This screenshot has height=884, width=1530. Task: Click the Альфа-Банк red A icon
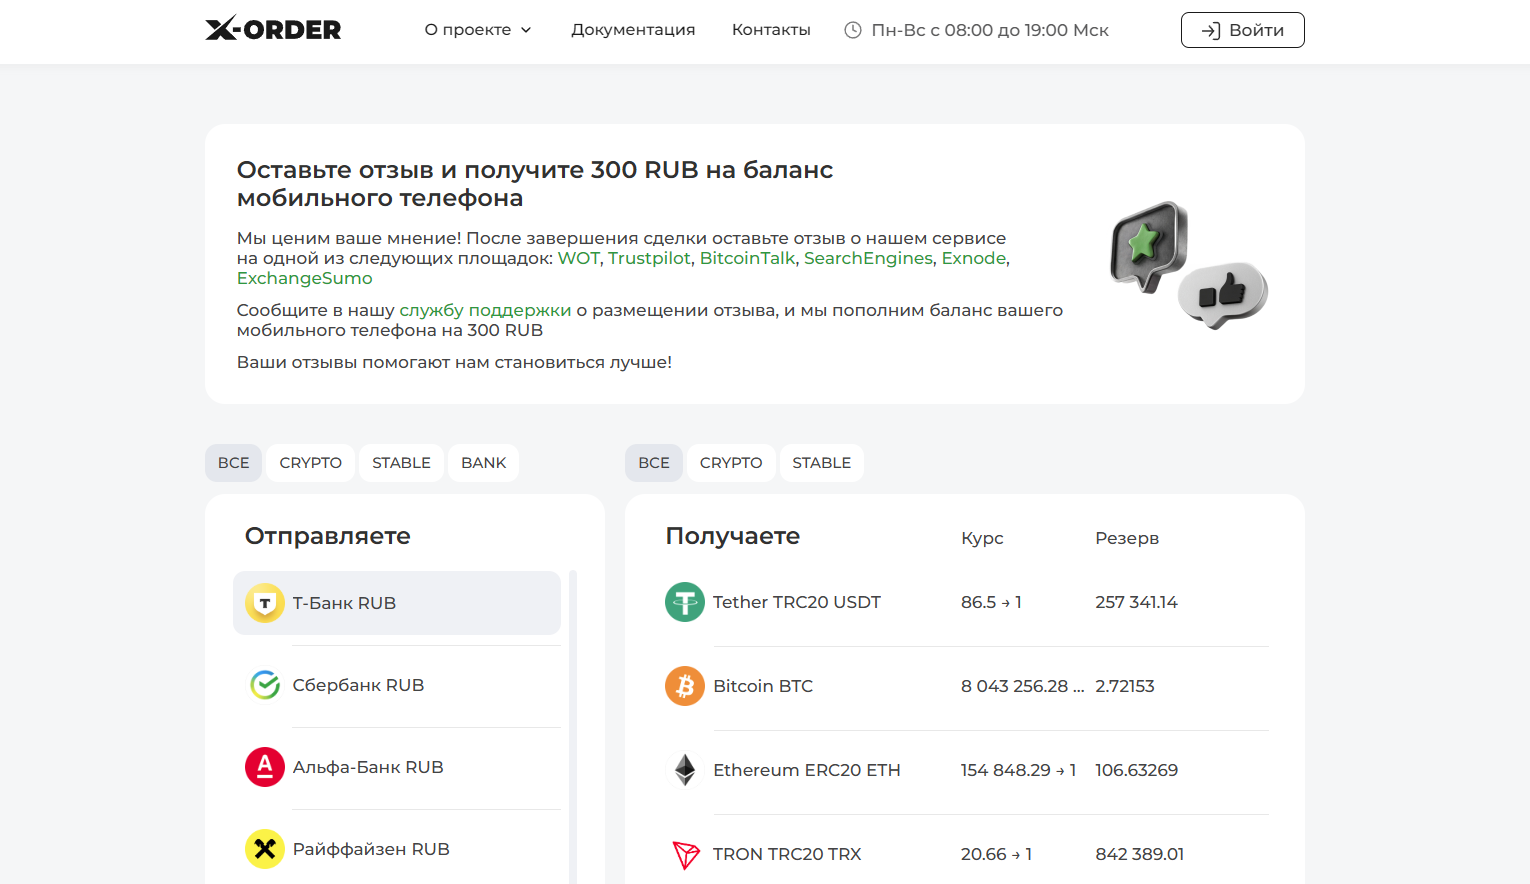click(265, 767)
